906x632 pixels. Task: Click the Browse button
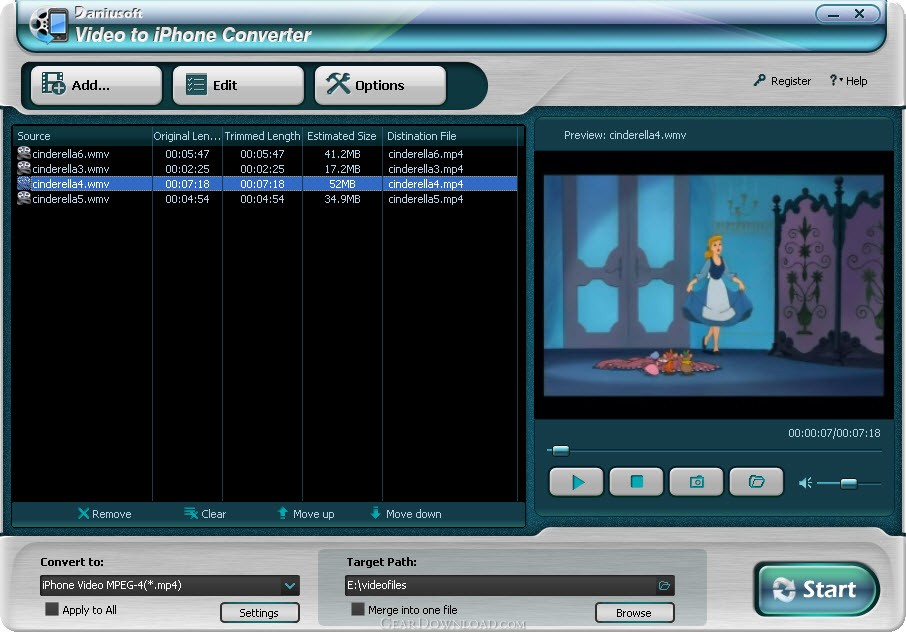634,613
